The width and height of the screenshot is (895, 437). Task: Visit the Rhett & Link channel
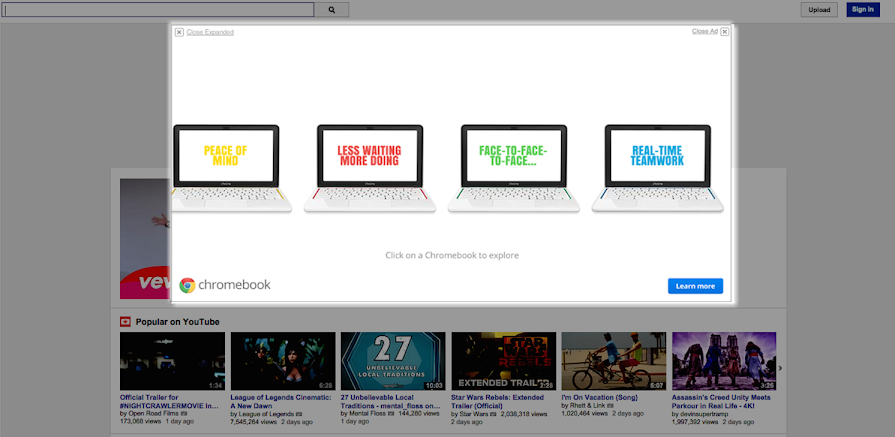click(x=587, y=406)
